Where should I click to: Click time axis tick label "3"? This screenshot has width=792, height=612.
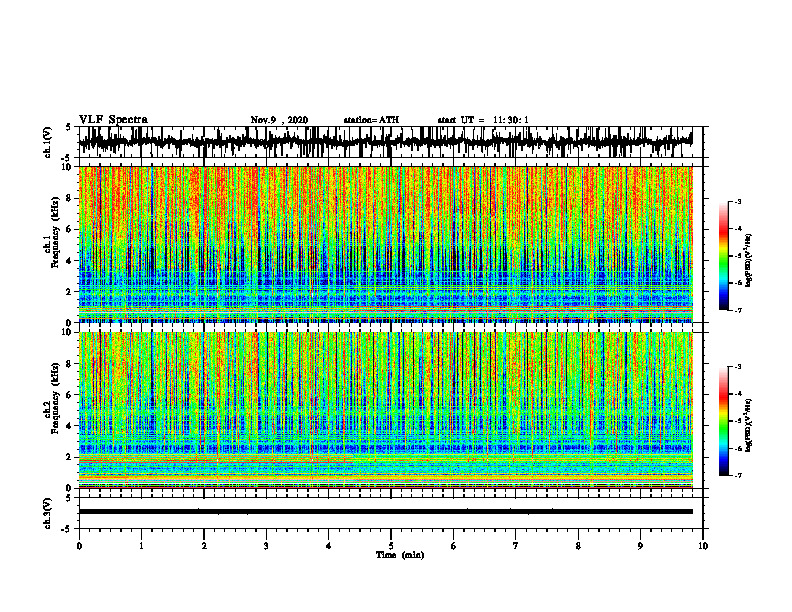pyautogui.click(x=266, y=546)
